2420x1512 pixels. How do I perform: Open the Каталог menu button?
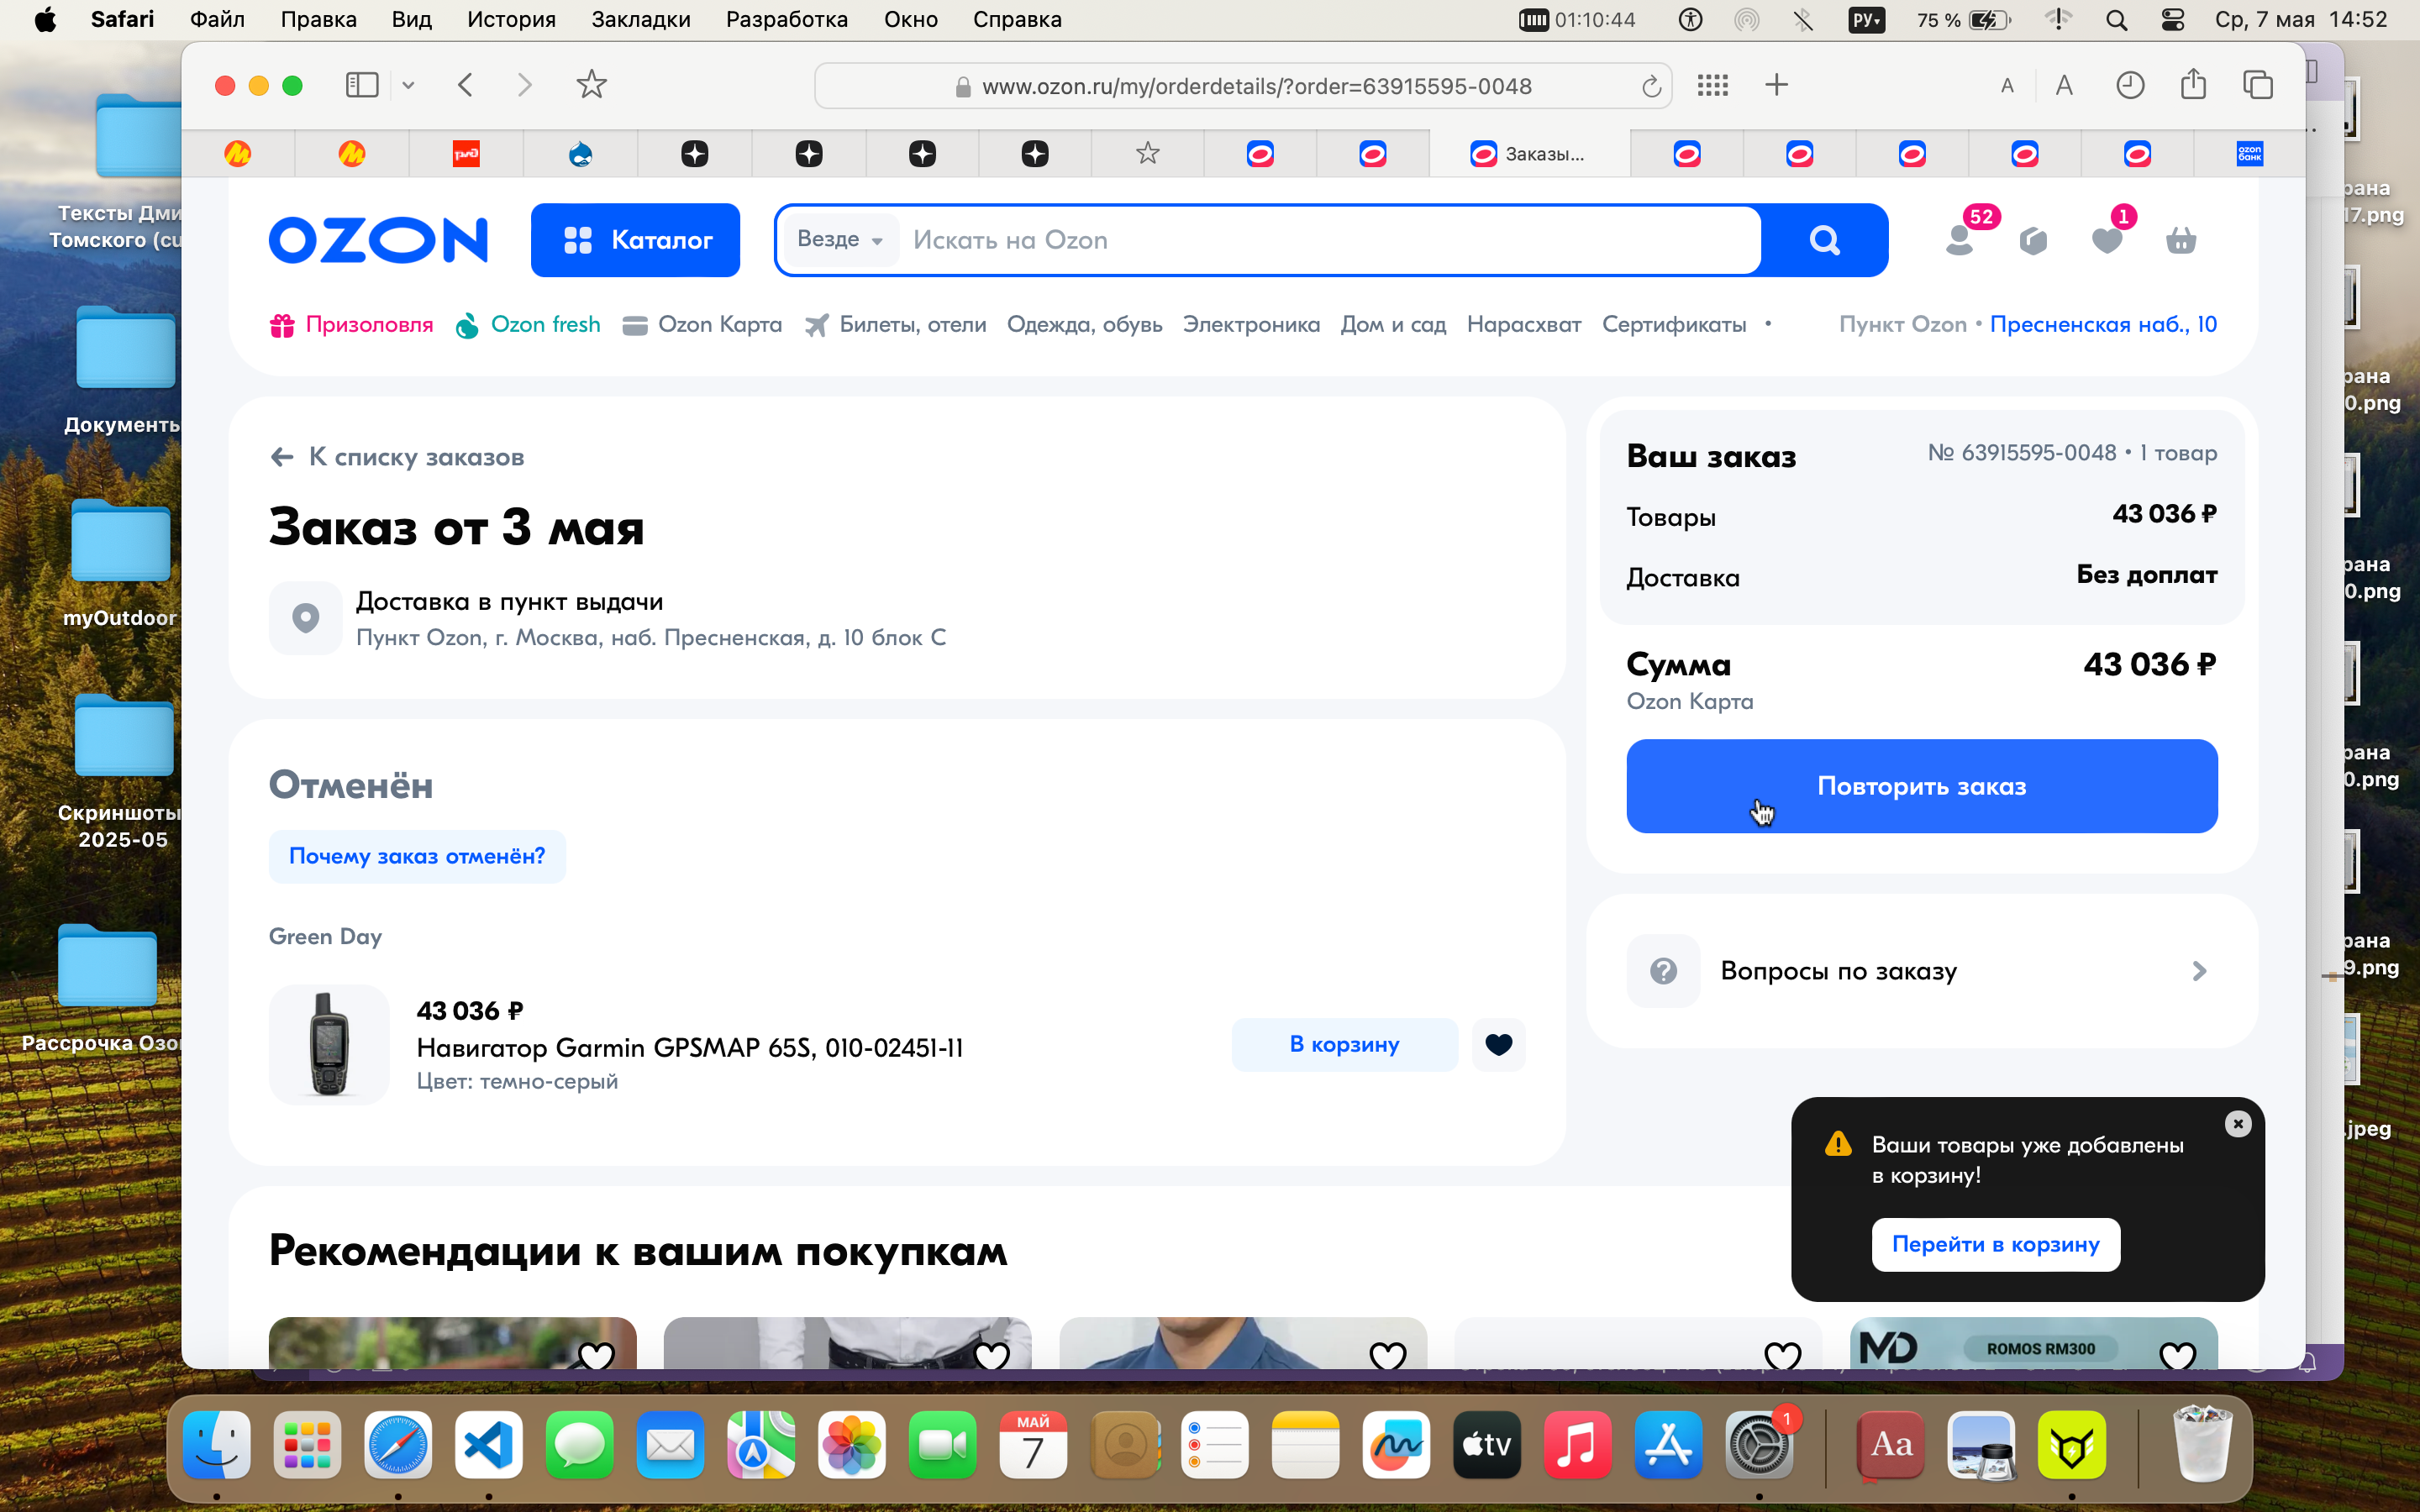635,240
